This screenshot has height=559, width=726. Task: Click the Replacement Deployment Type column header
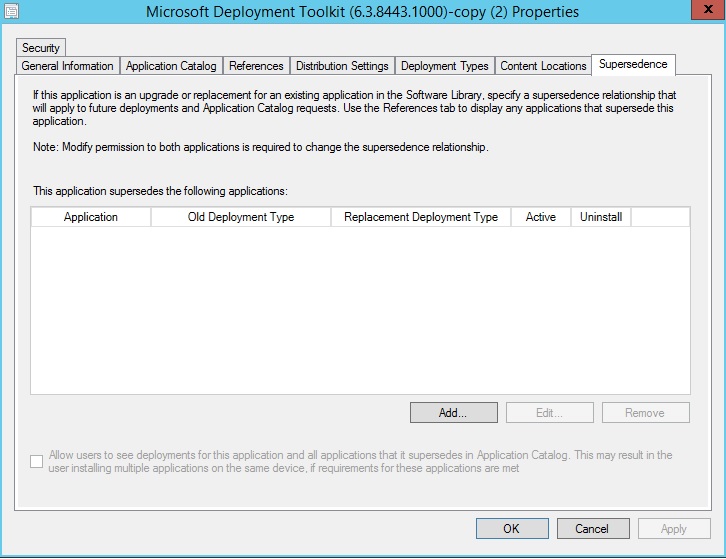pos(421,217)
